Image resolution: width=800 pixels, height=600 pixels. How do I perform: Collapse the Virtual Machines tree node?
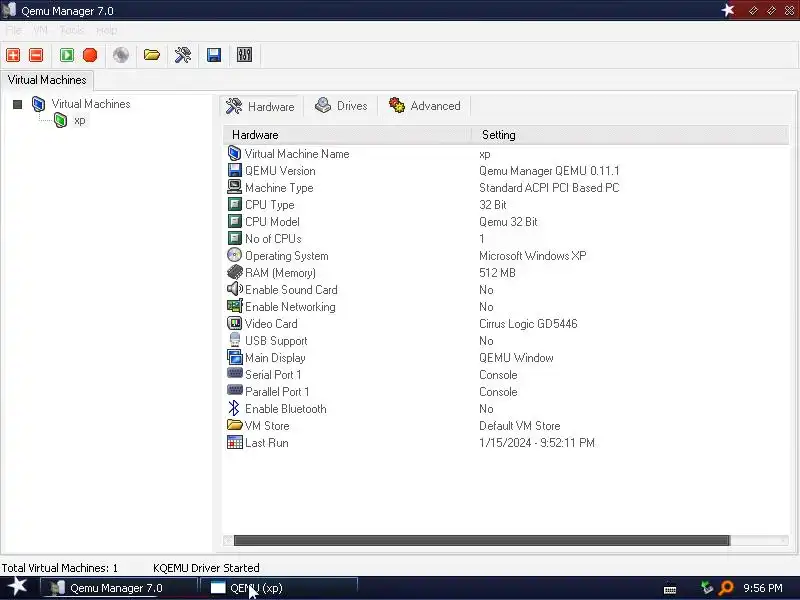click(17, 105)
